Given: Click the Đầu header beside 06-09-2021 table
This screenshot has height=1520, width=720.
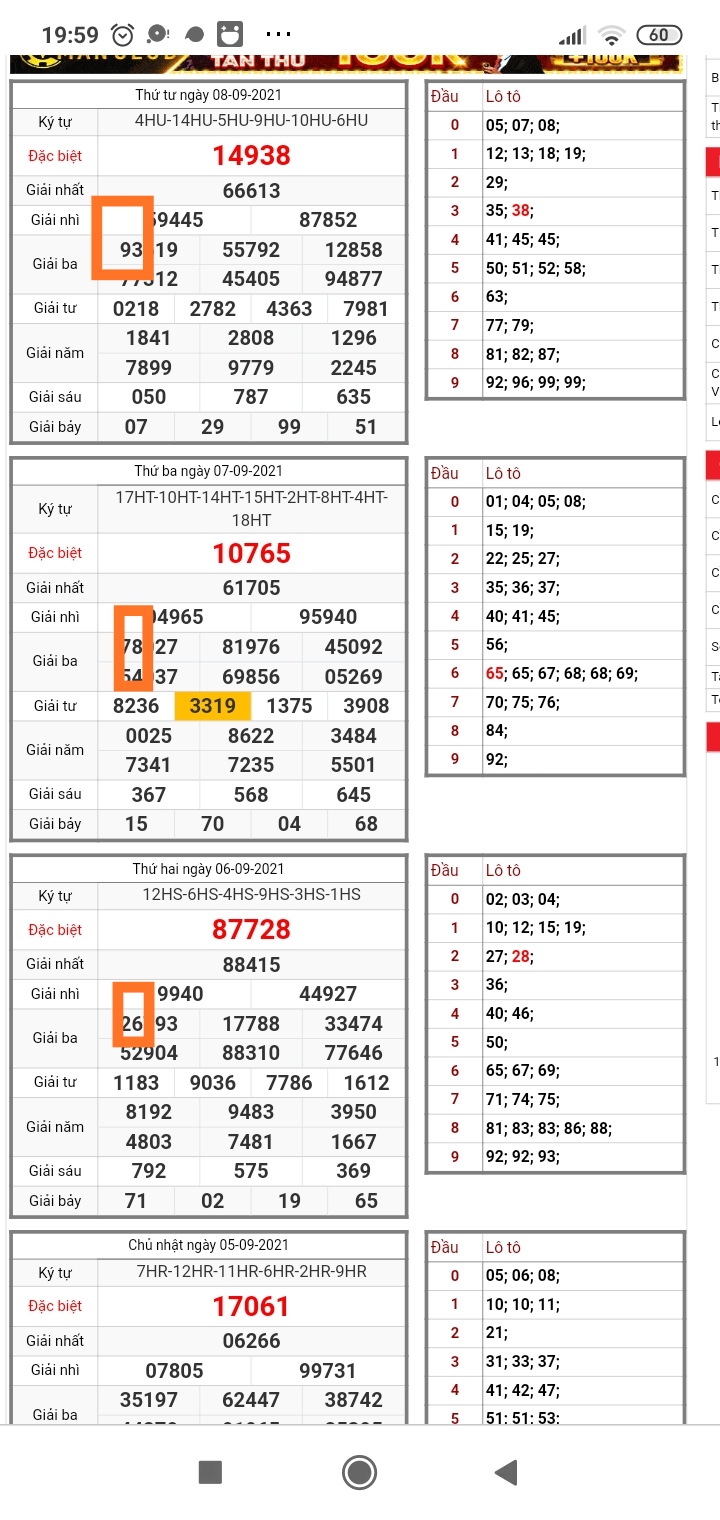Looking at the screenshot, I should 445,871.
